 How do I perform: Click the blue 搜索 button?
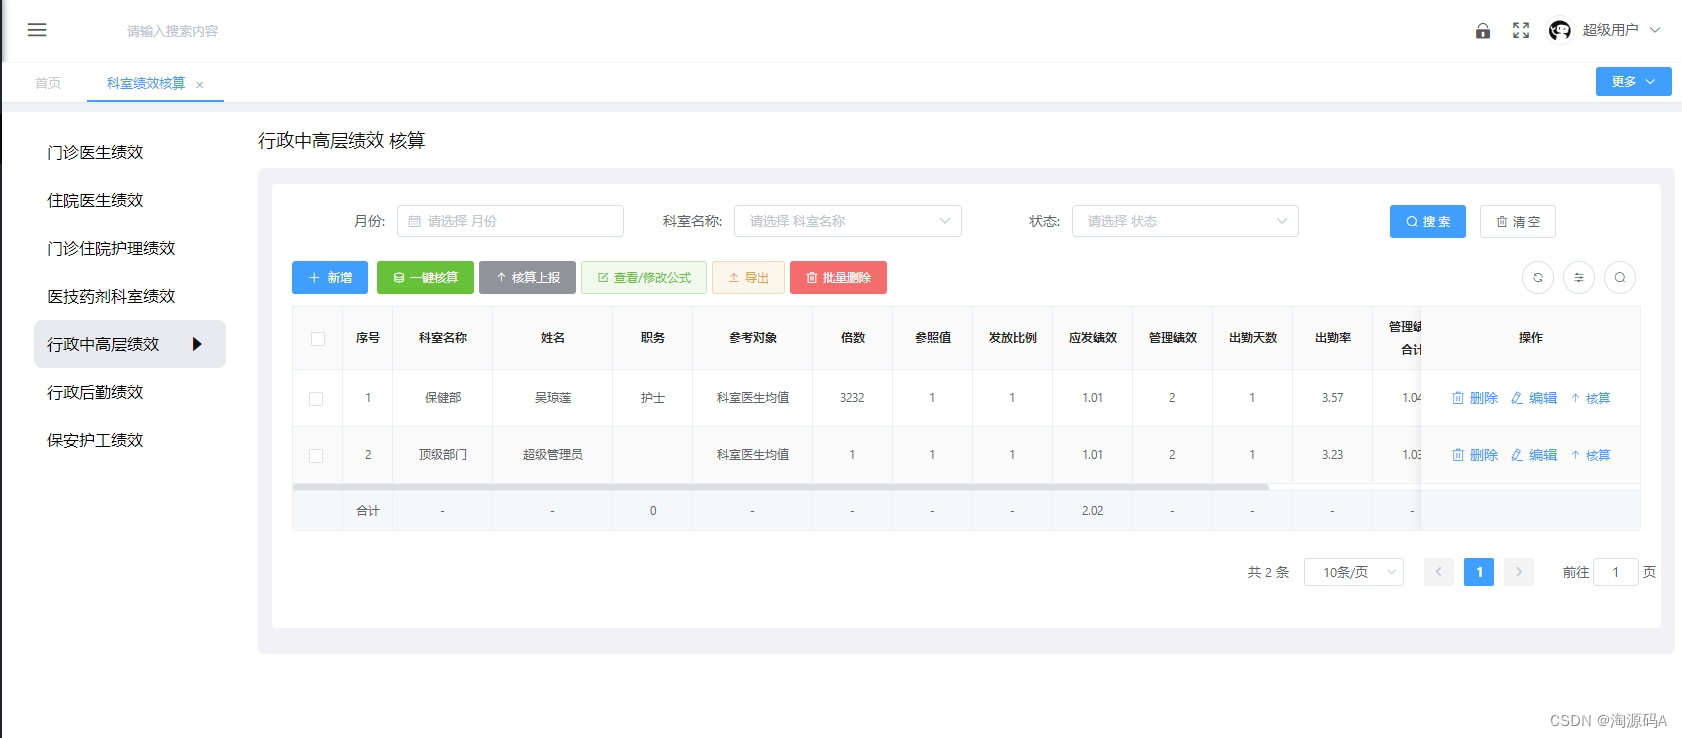tap(1428, 222)
